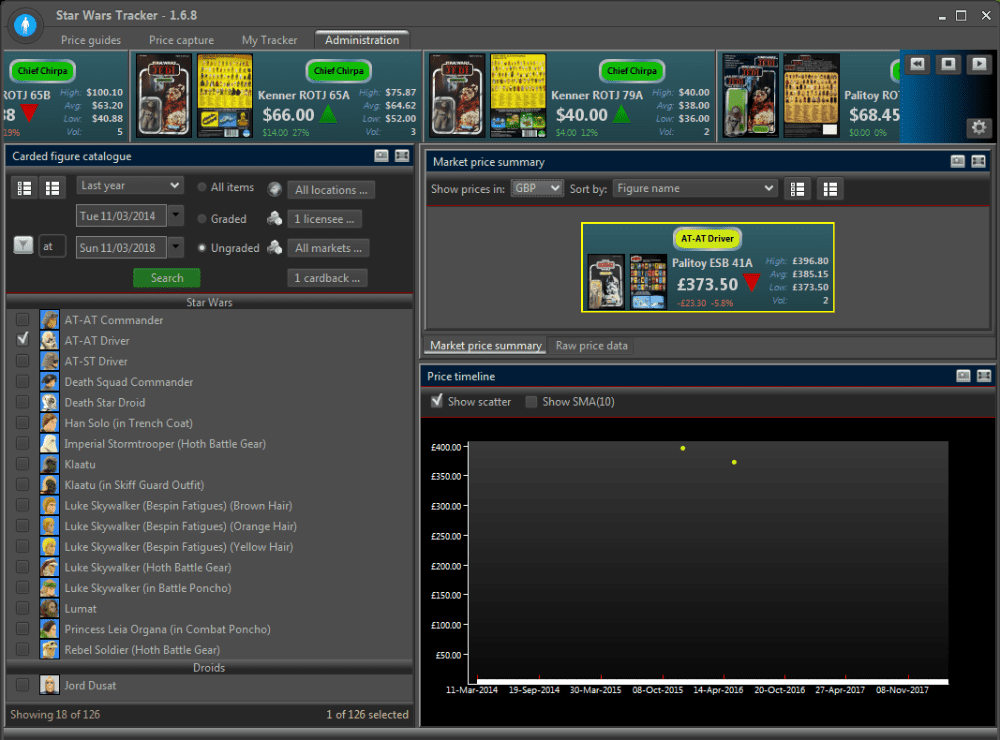Open ticker settings gear icon
This screenshot has height=740, width=1000.
click(x=979, y=127)
